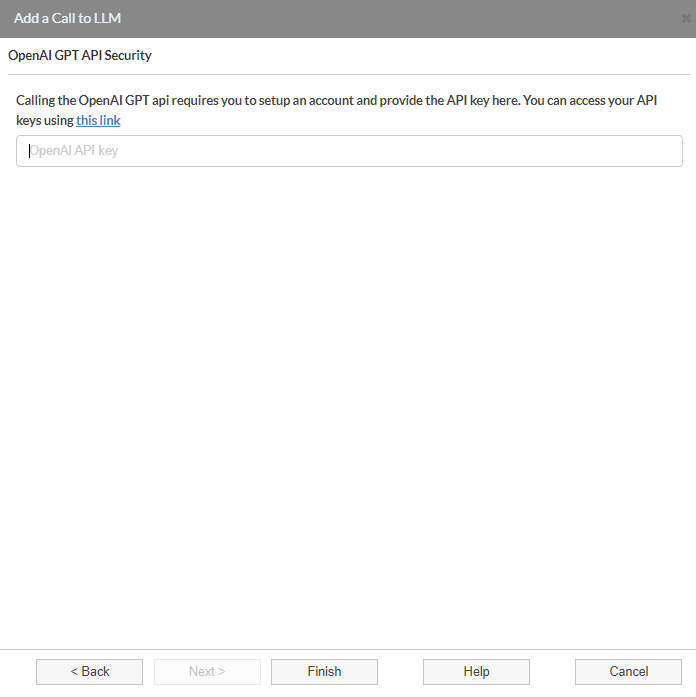Go back with the < Back button
Screen dimensions: 696x698
89,672
